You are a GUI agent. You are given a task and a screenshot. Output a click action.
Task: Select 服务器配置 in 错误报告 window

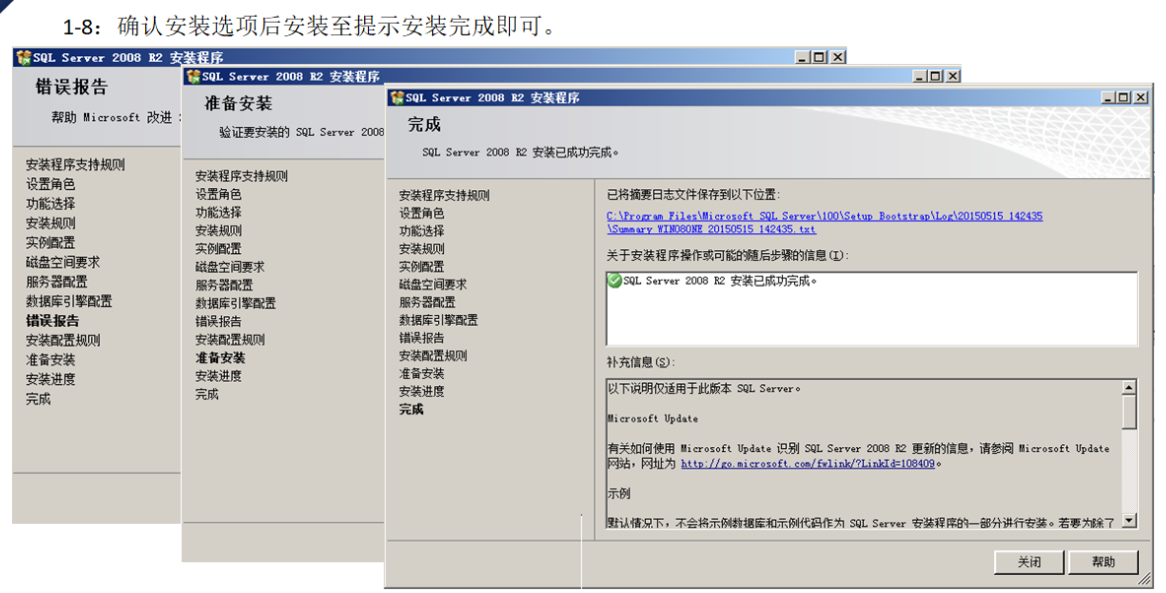57,282
